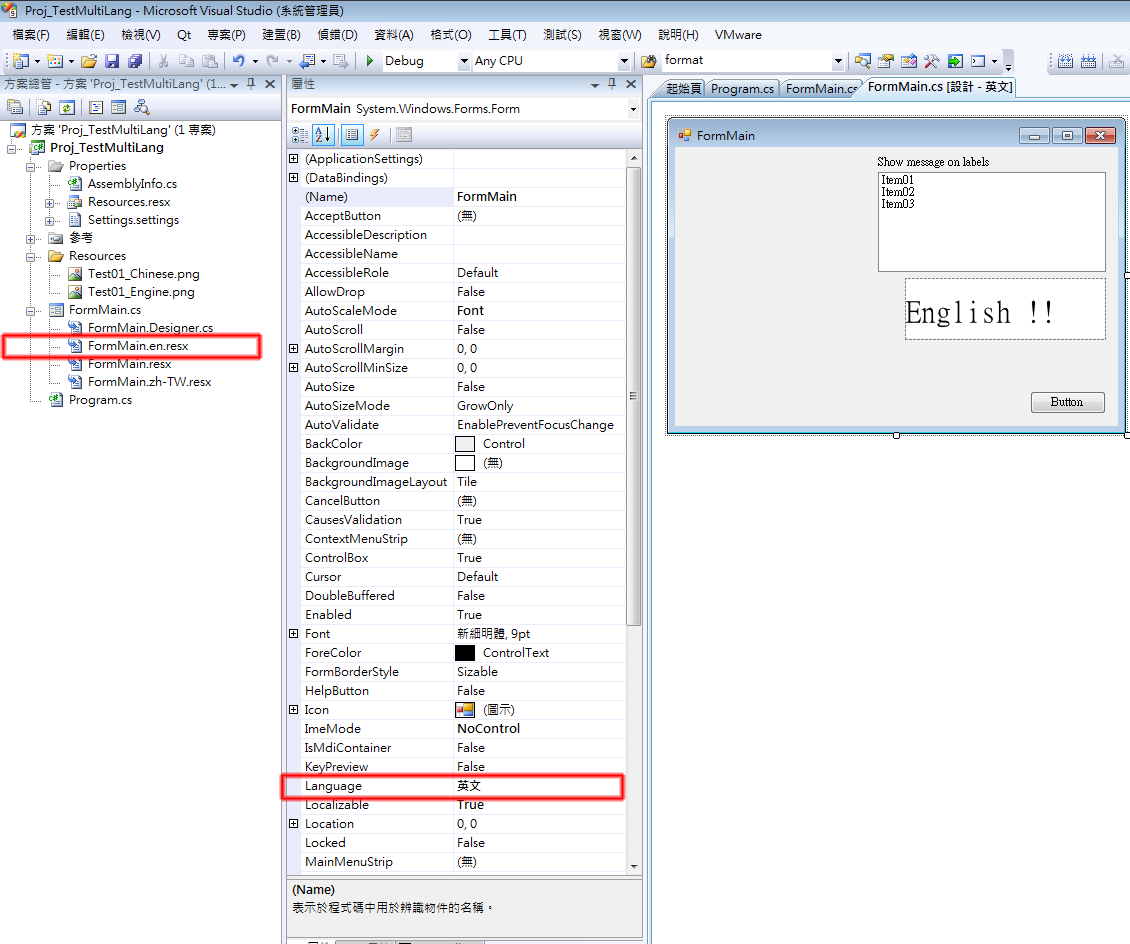Click the Navigate Backward icon
Screen dimensions: 1130x944
coord(308,61)
